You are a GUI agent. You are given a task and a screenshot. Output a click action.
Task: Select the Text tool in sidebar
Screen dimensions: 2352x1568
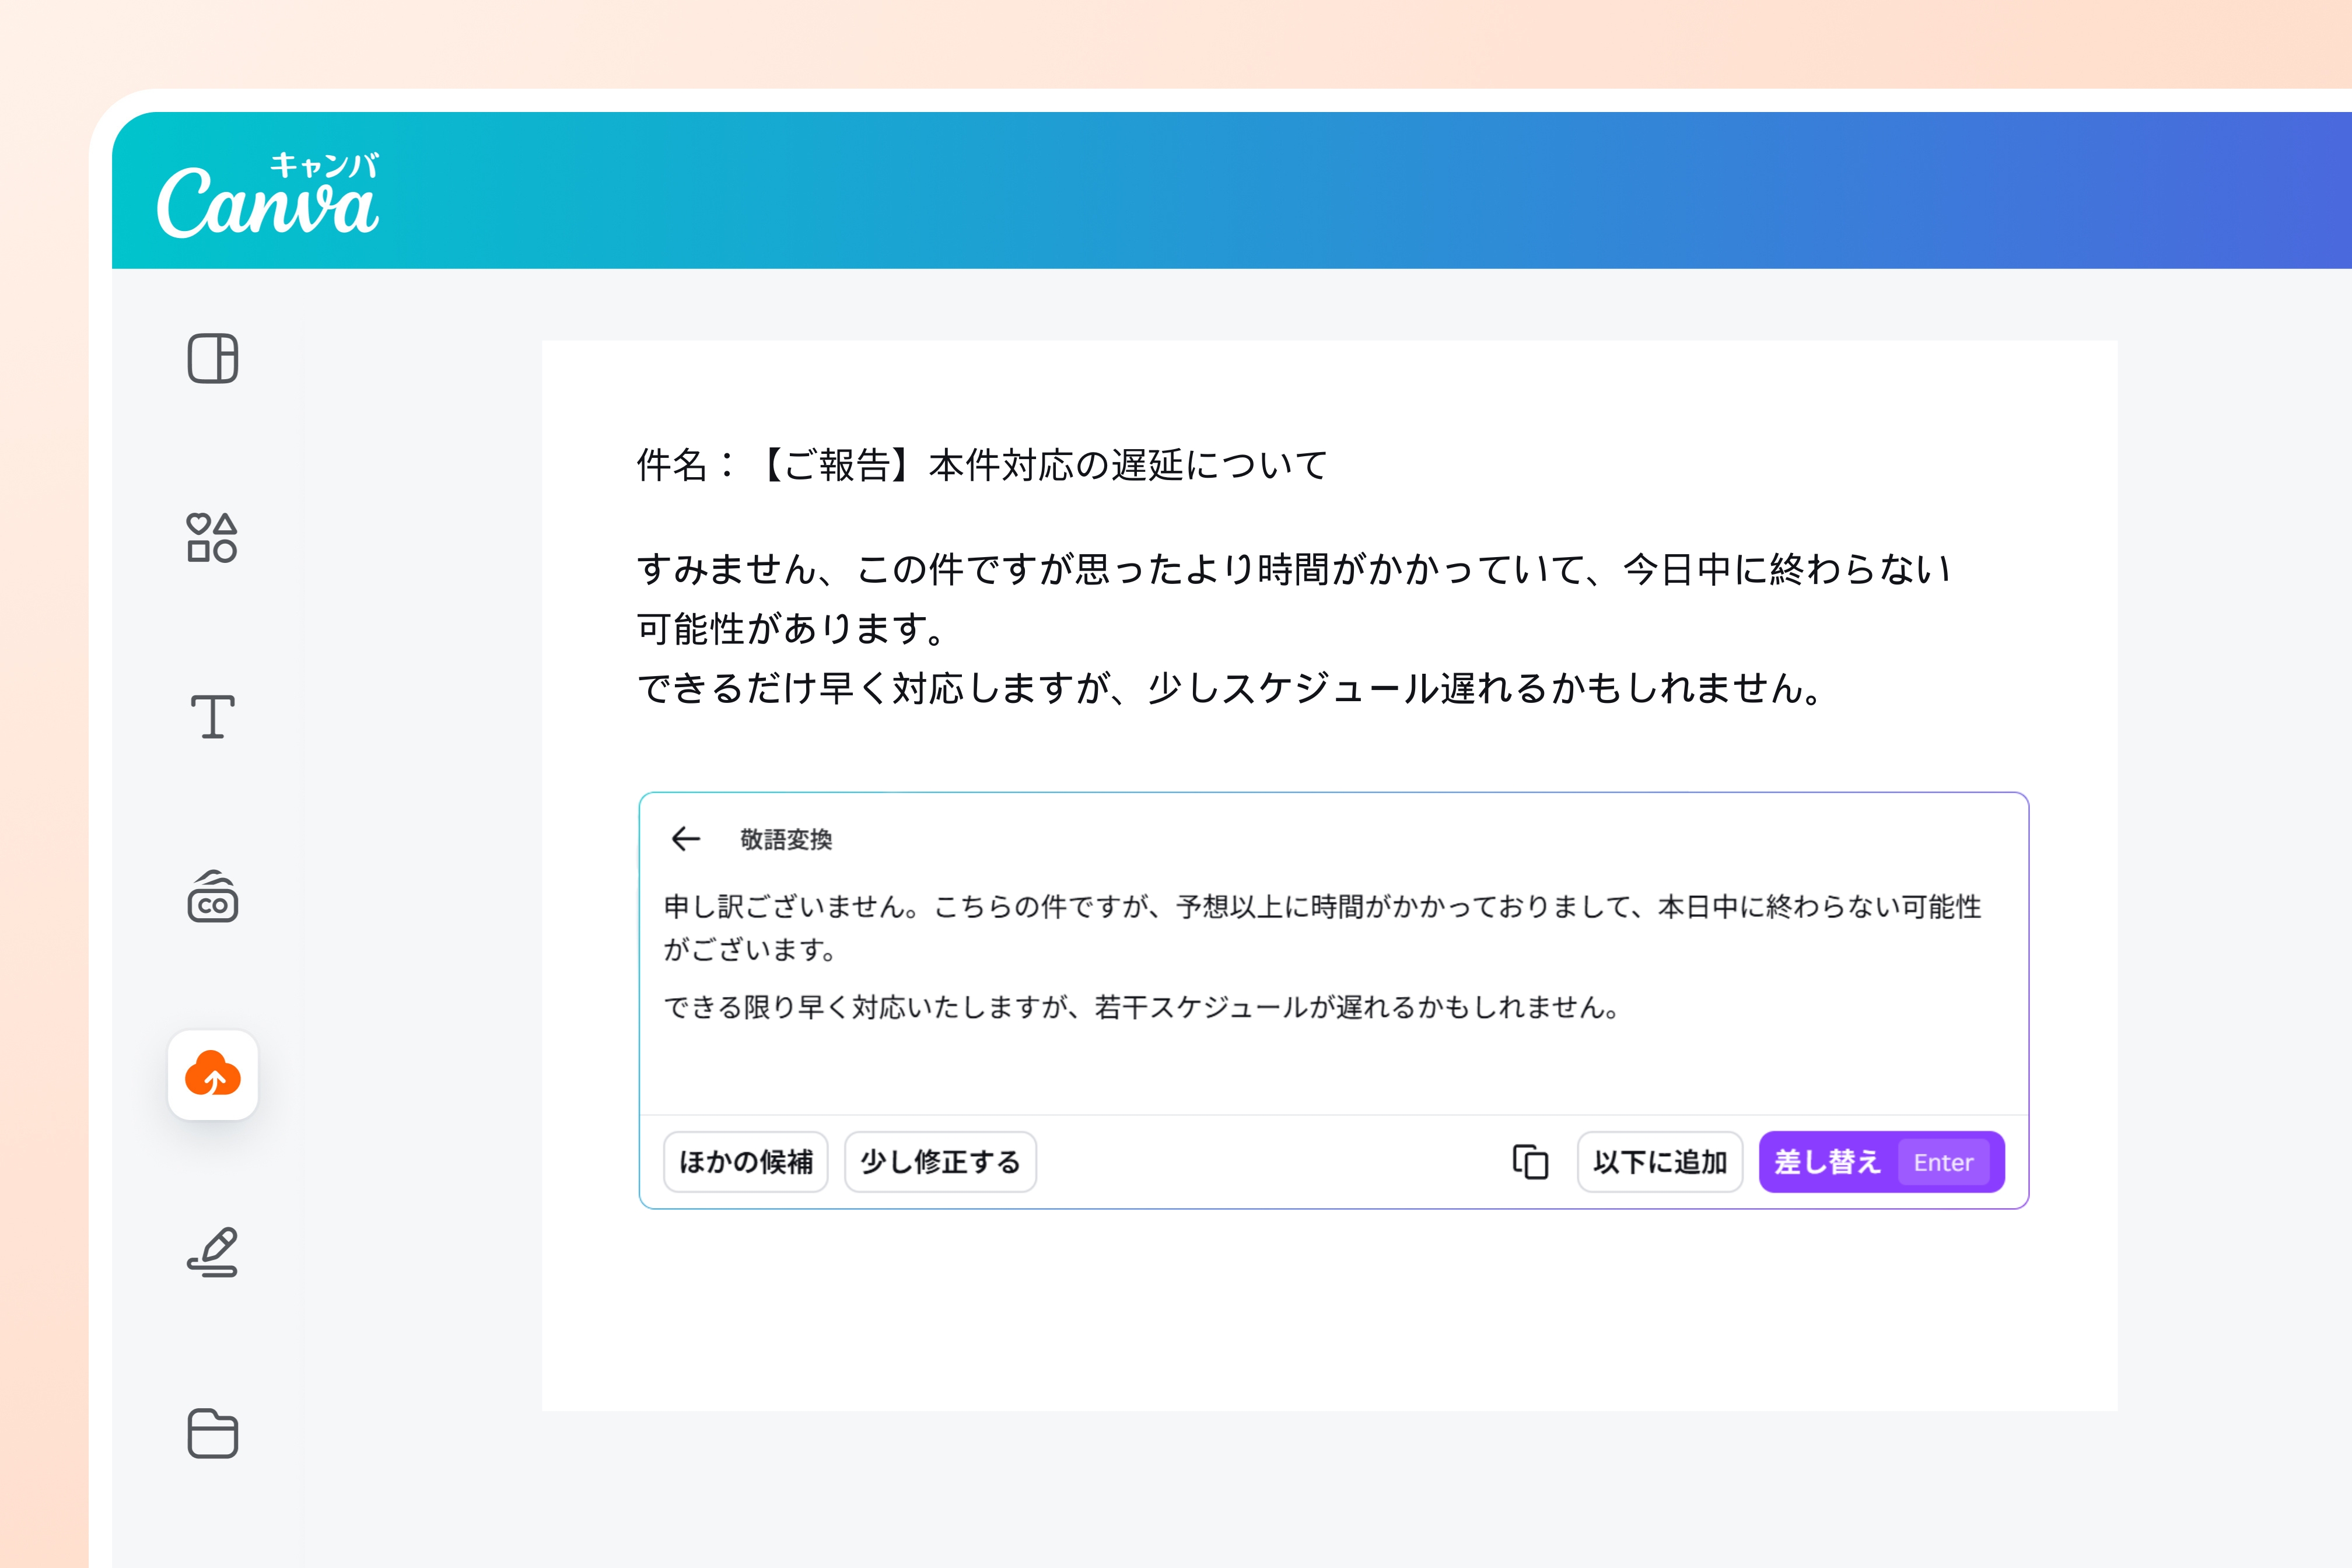tap(213, 717)
